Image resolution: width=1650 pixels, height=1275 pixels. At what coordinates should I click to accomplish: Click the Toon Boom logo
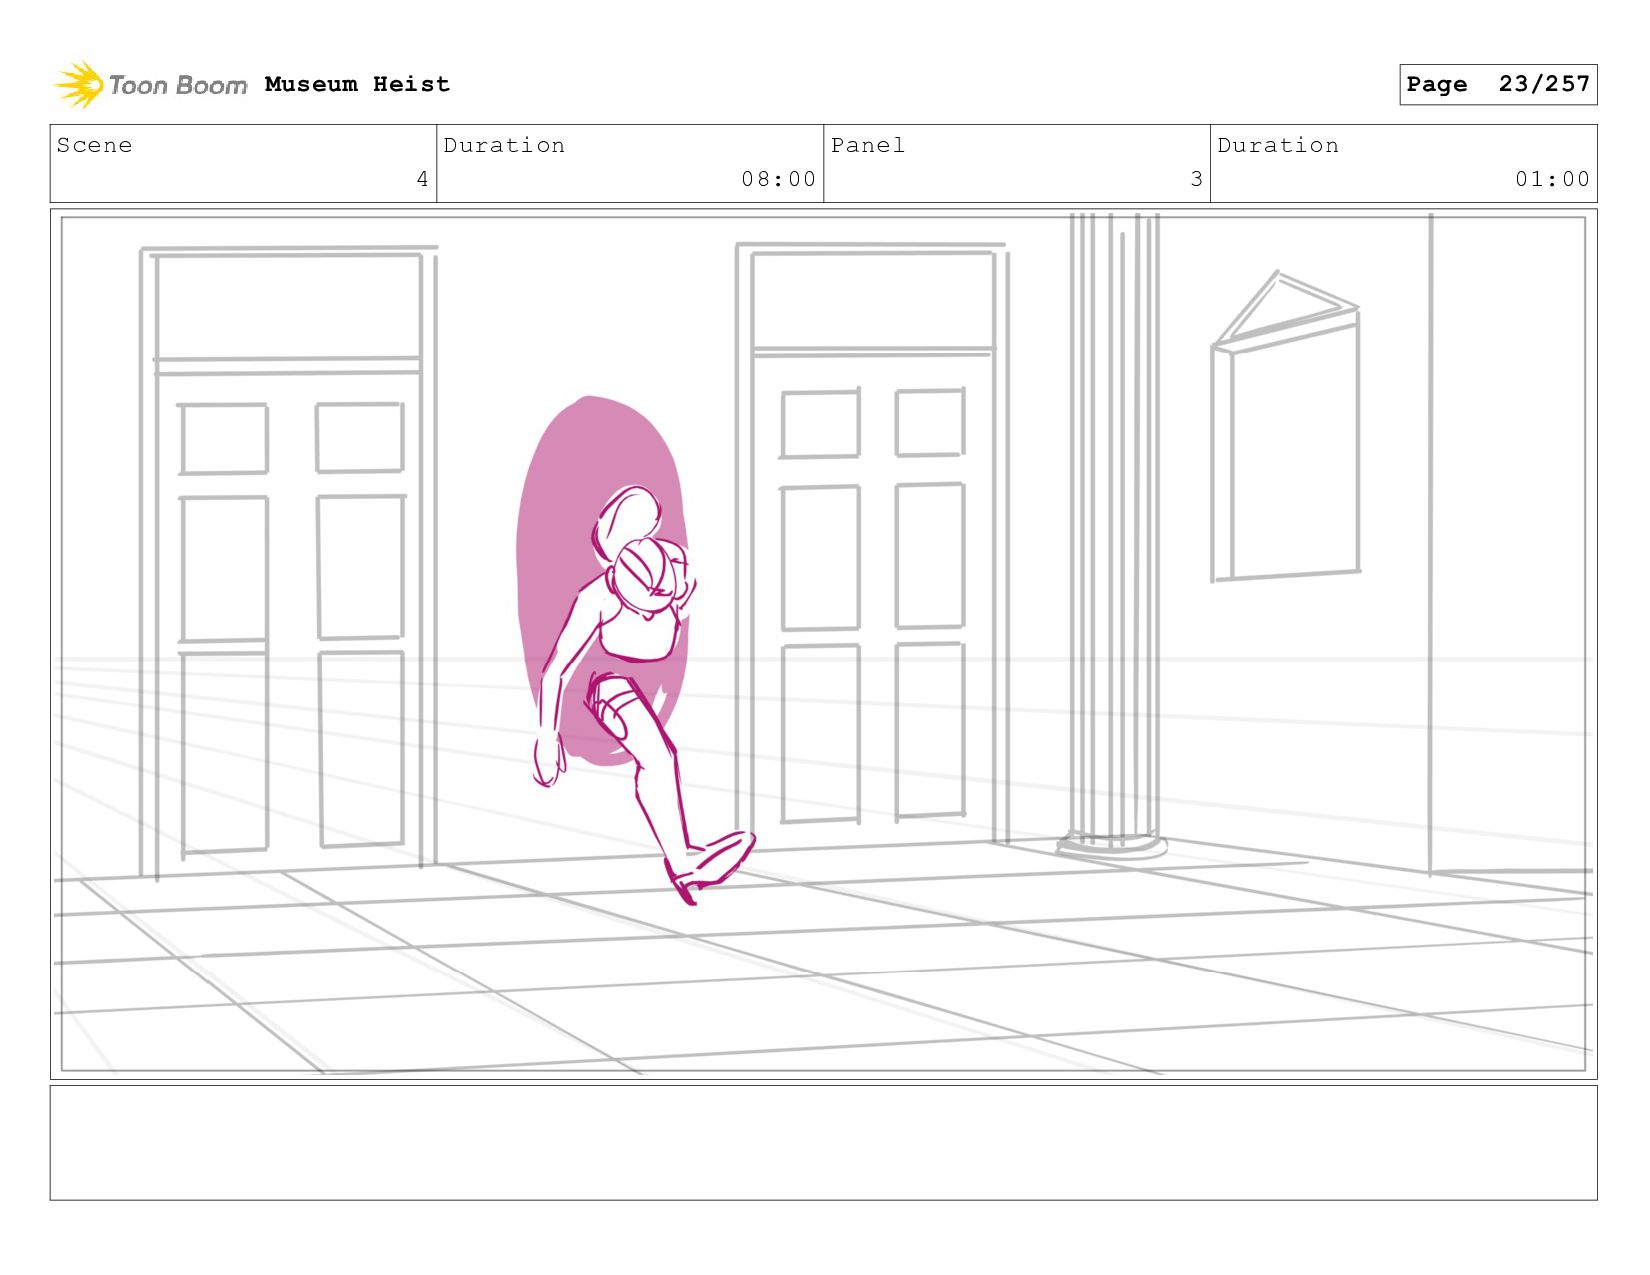tap(150, 84)
